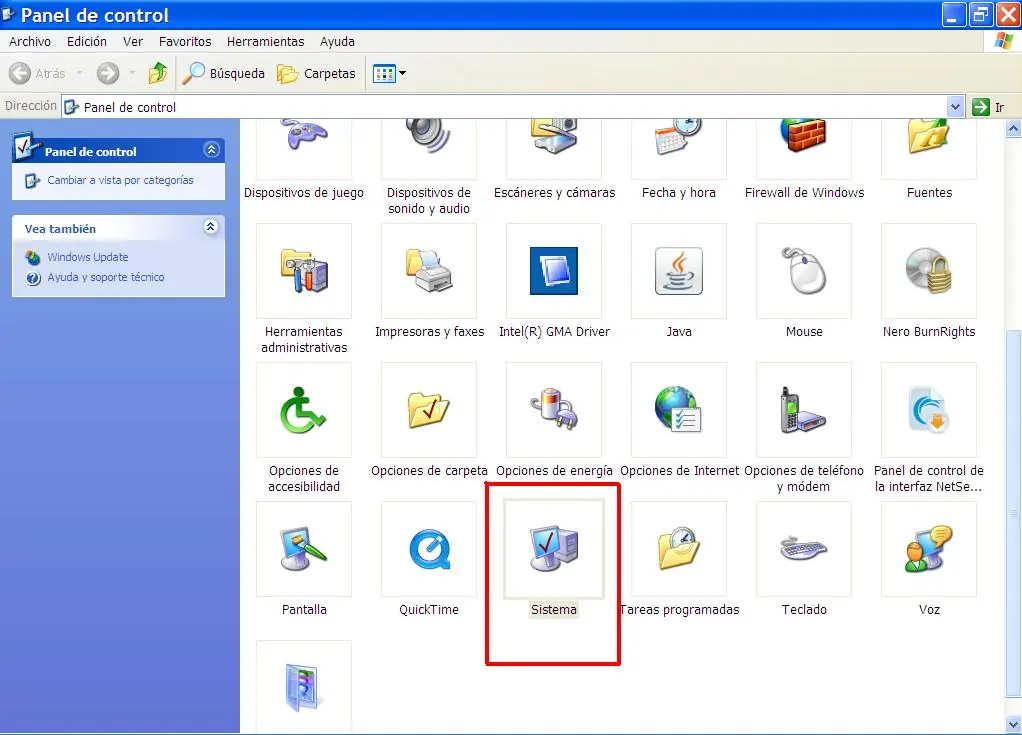Click Cambiar a vista por categorías link
The image size is (1022, 735).
point(120,180)
